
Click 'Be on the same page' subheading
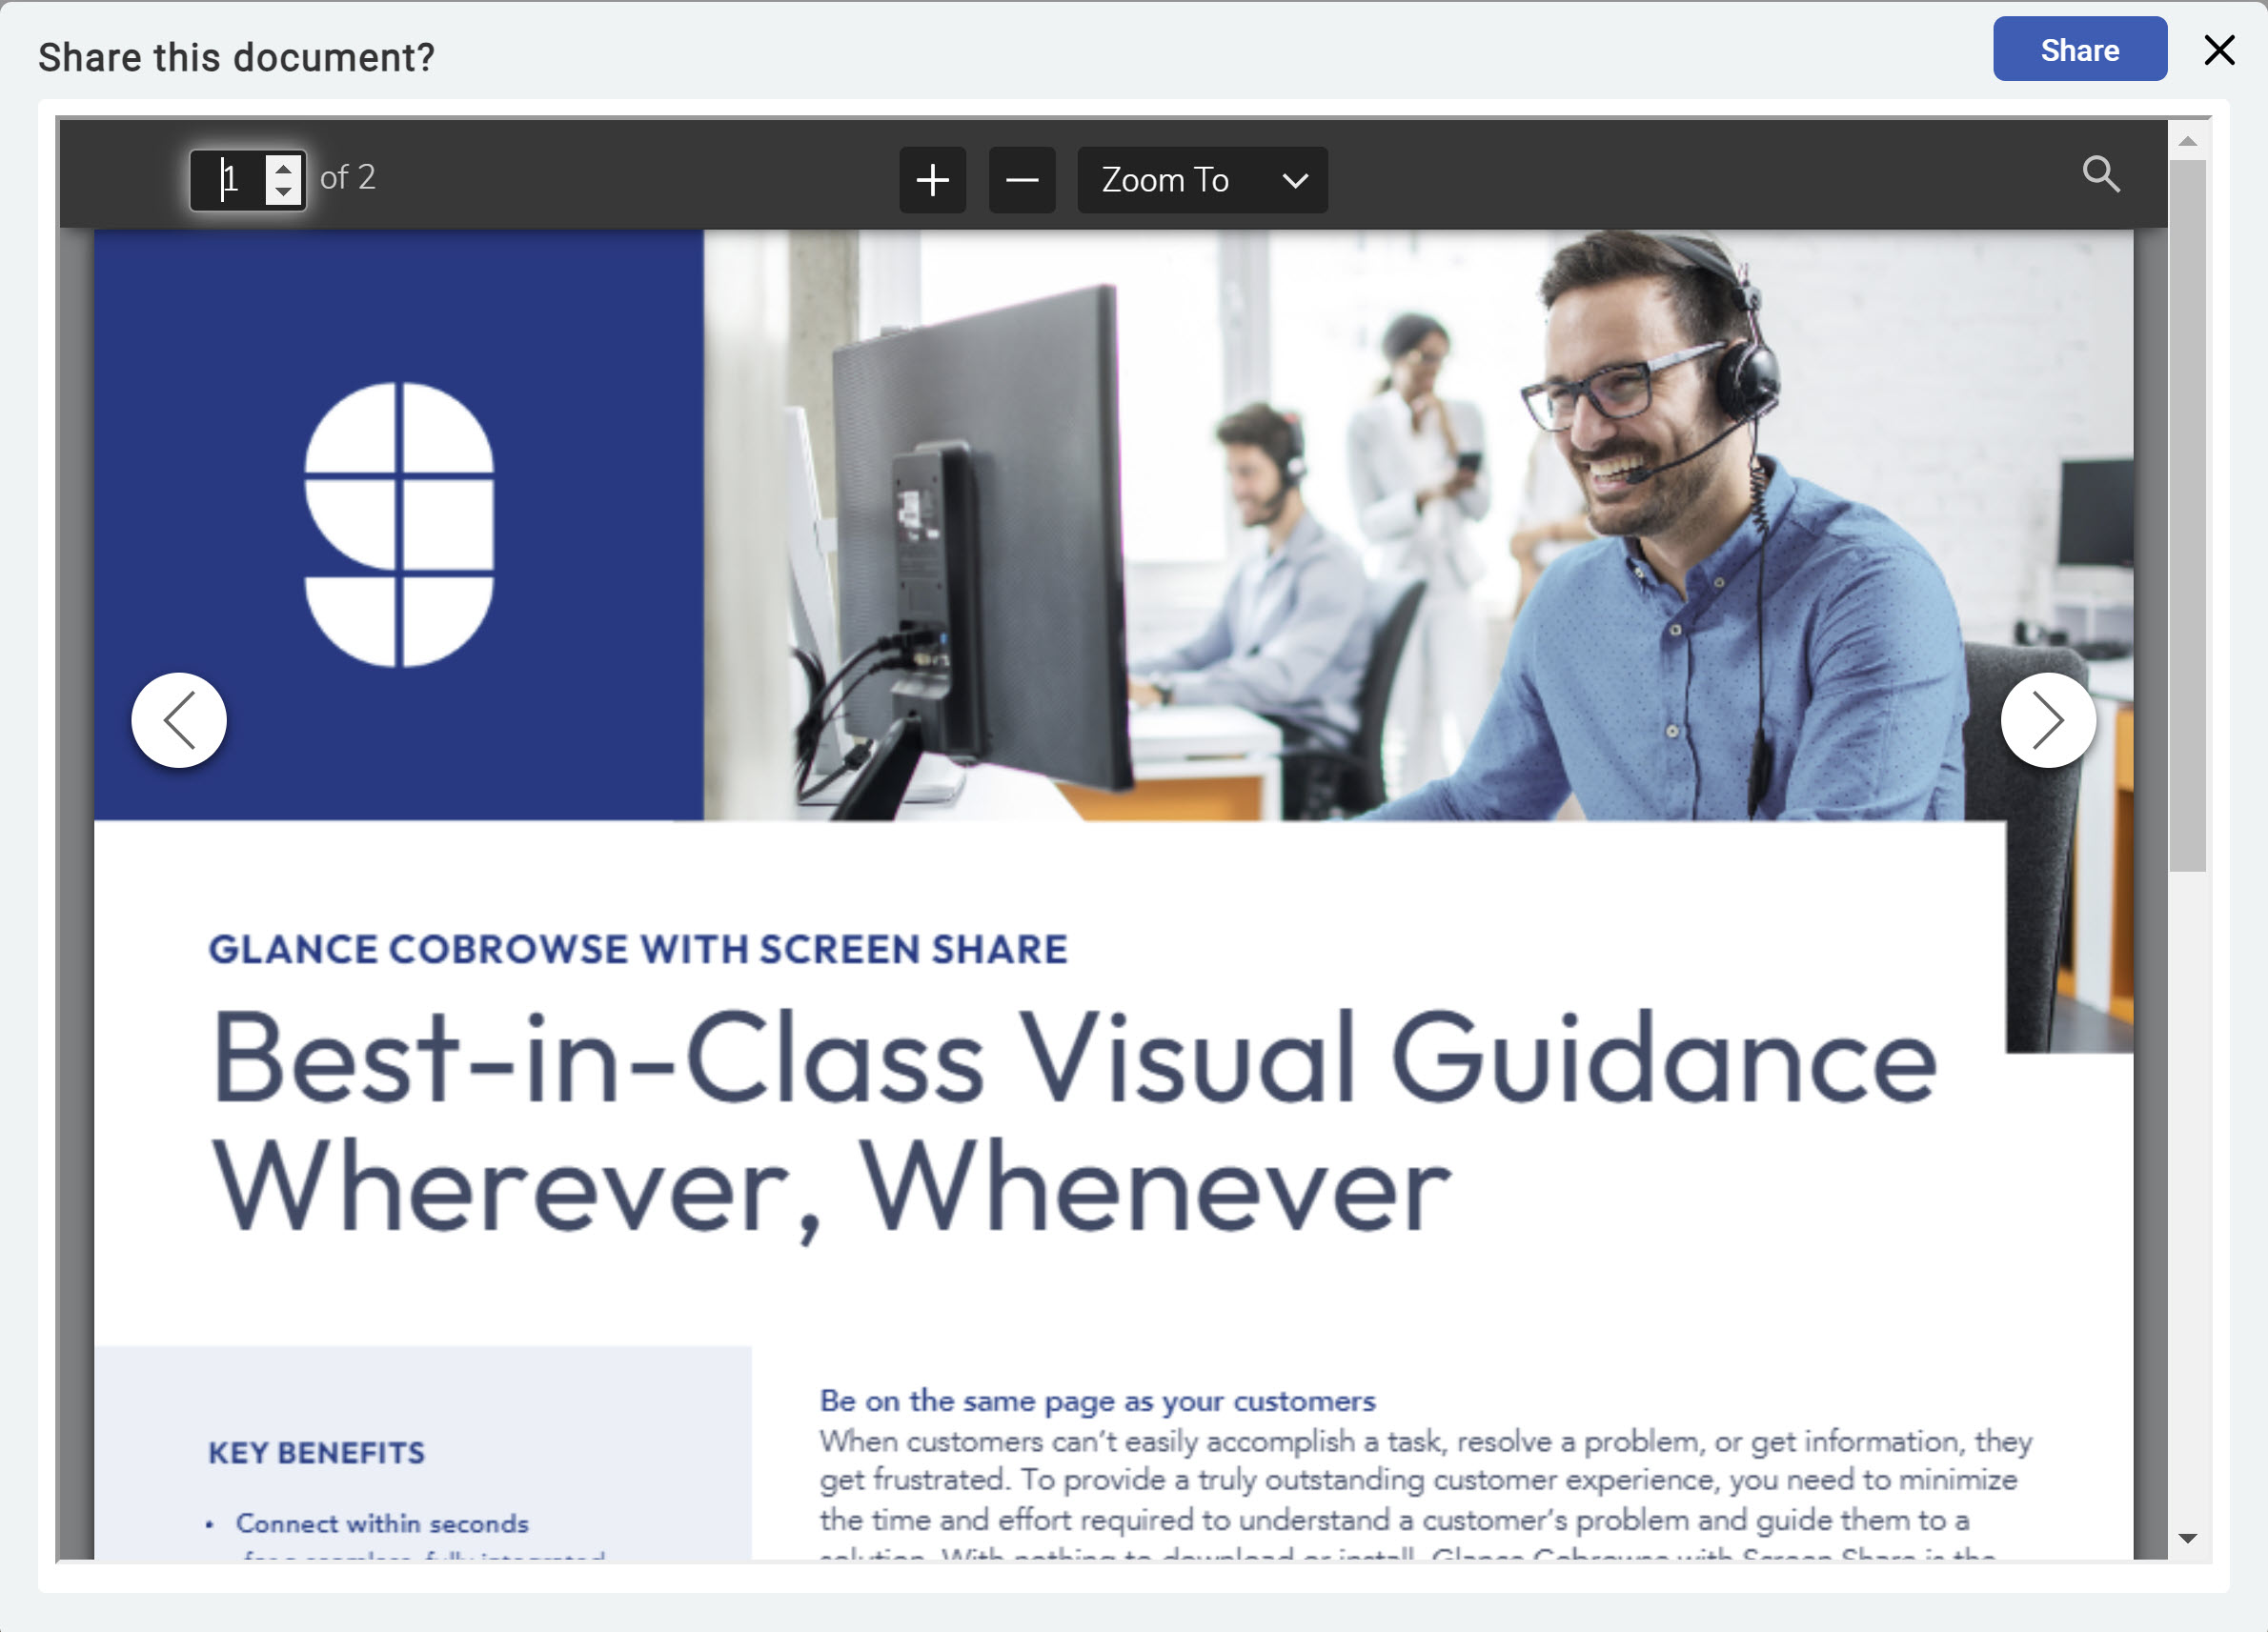(1097, 1401)
